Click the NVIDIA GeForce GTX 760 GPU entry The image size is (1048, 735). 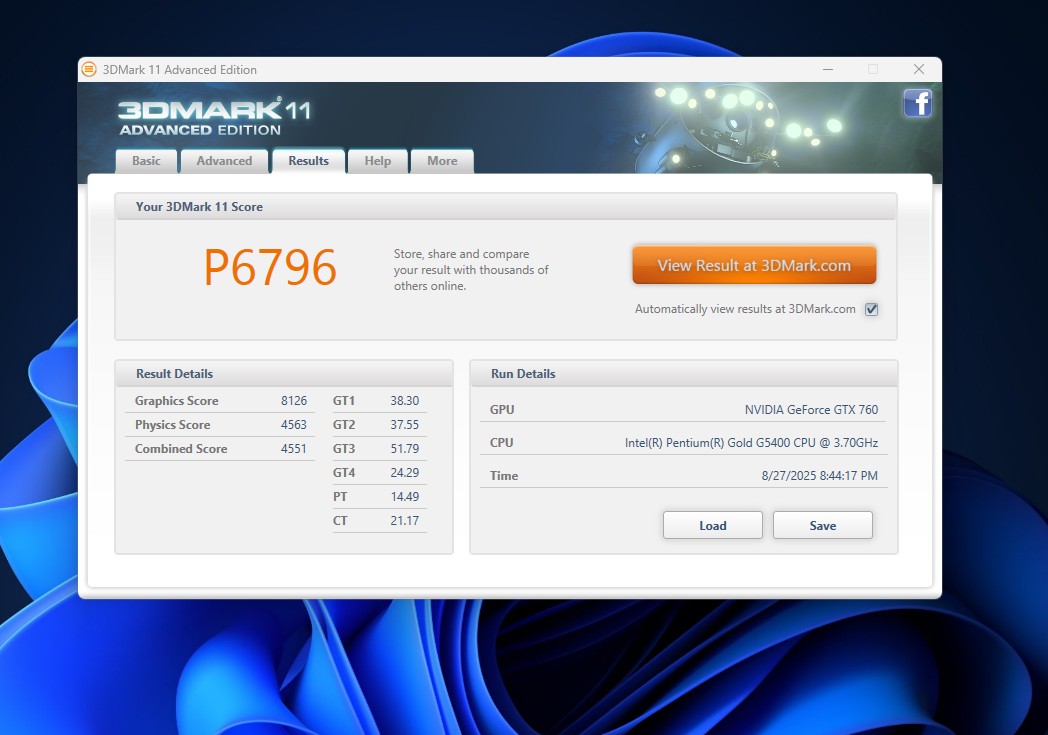point(810,409)
